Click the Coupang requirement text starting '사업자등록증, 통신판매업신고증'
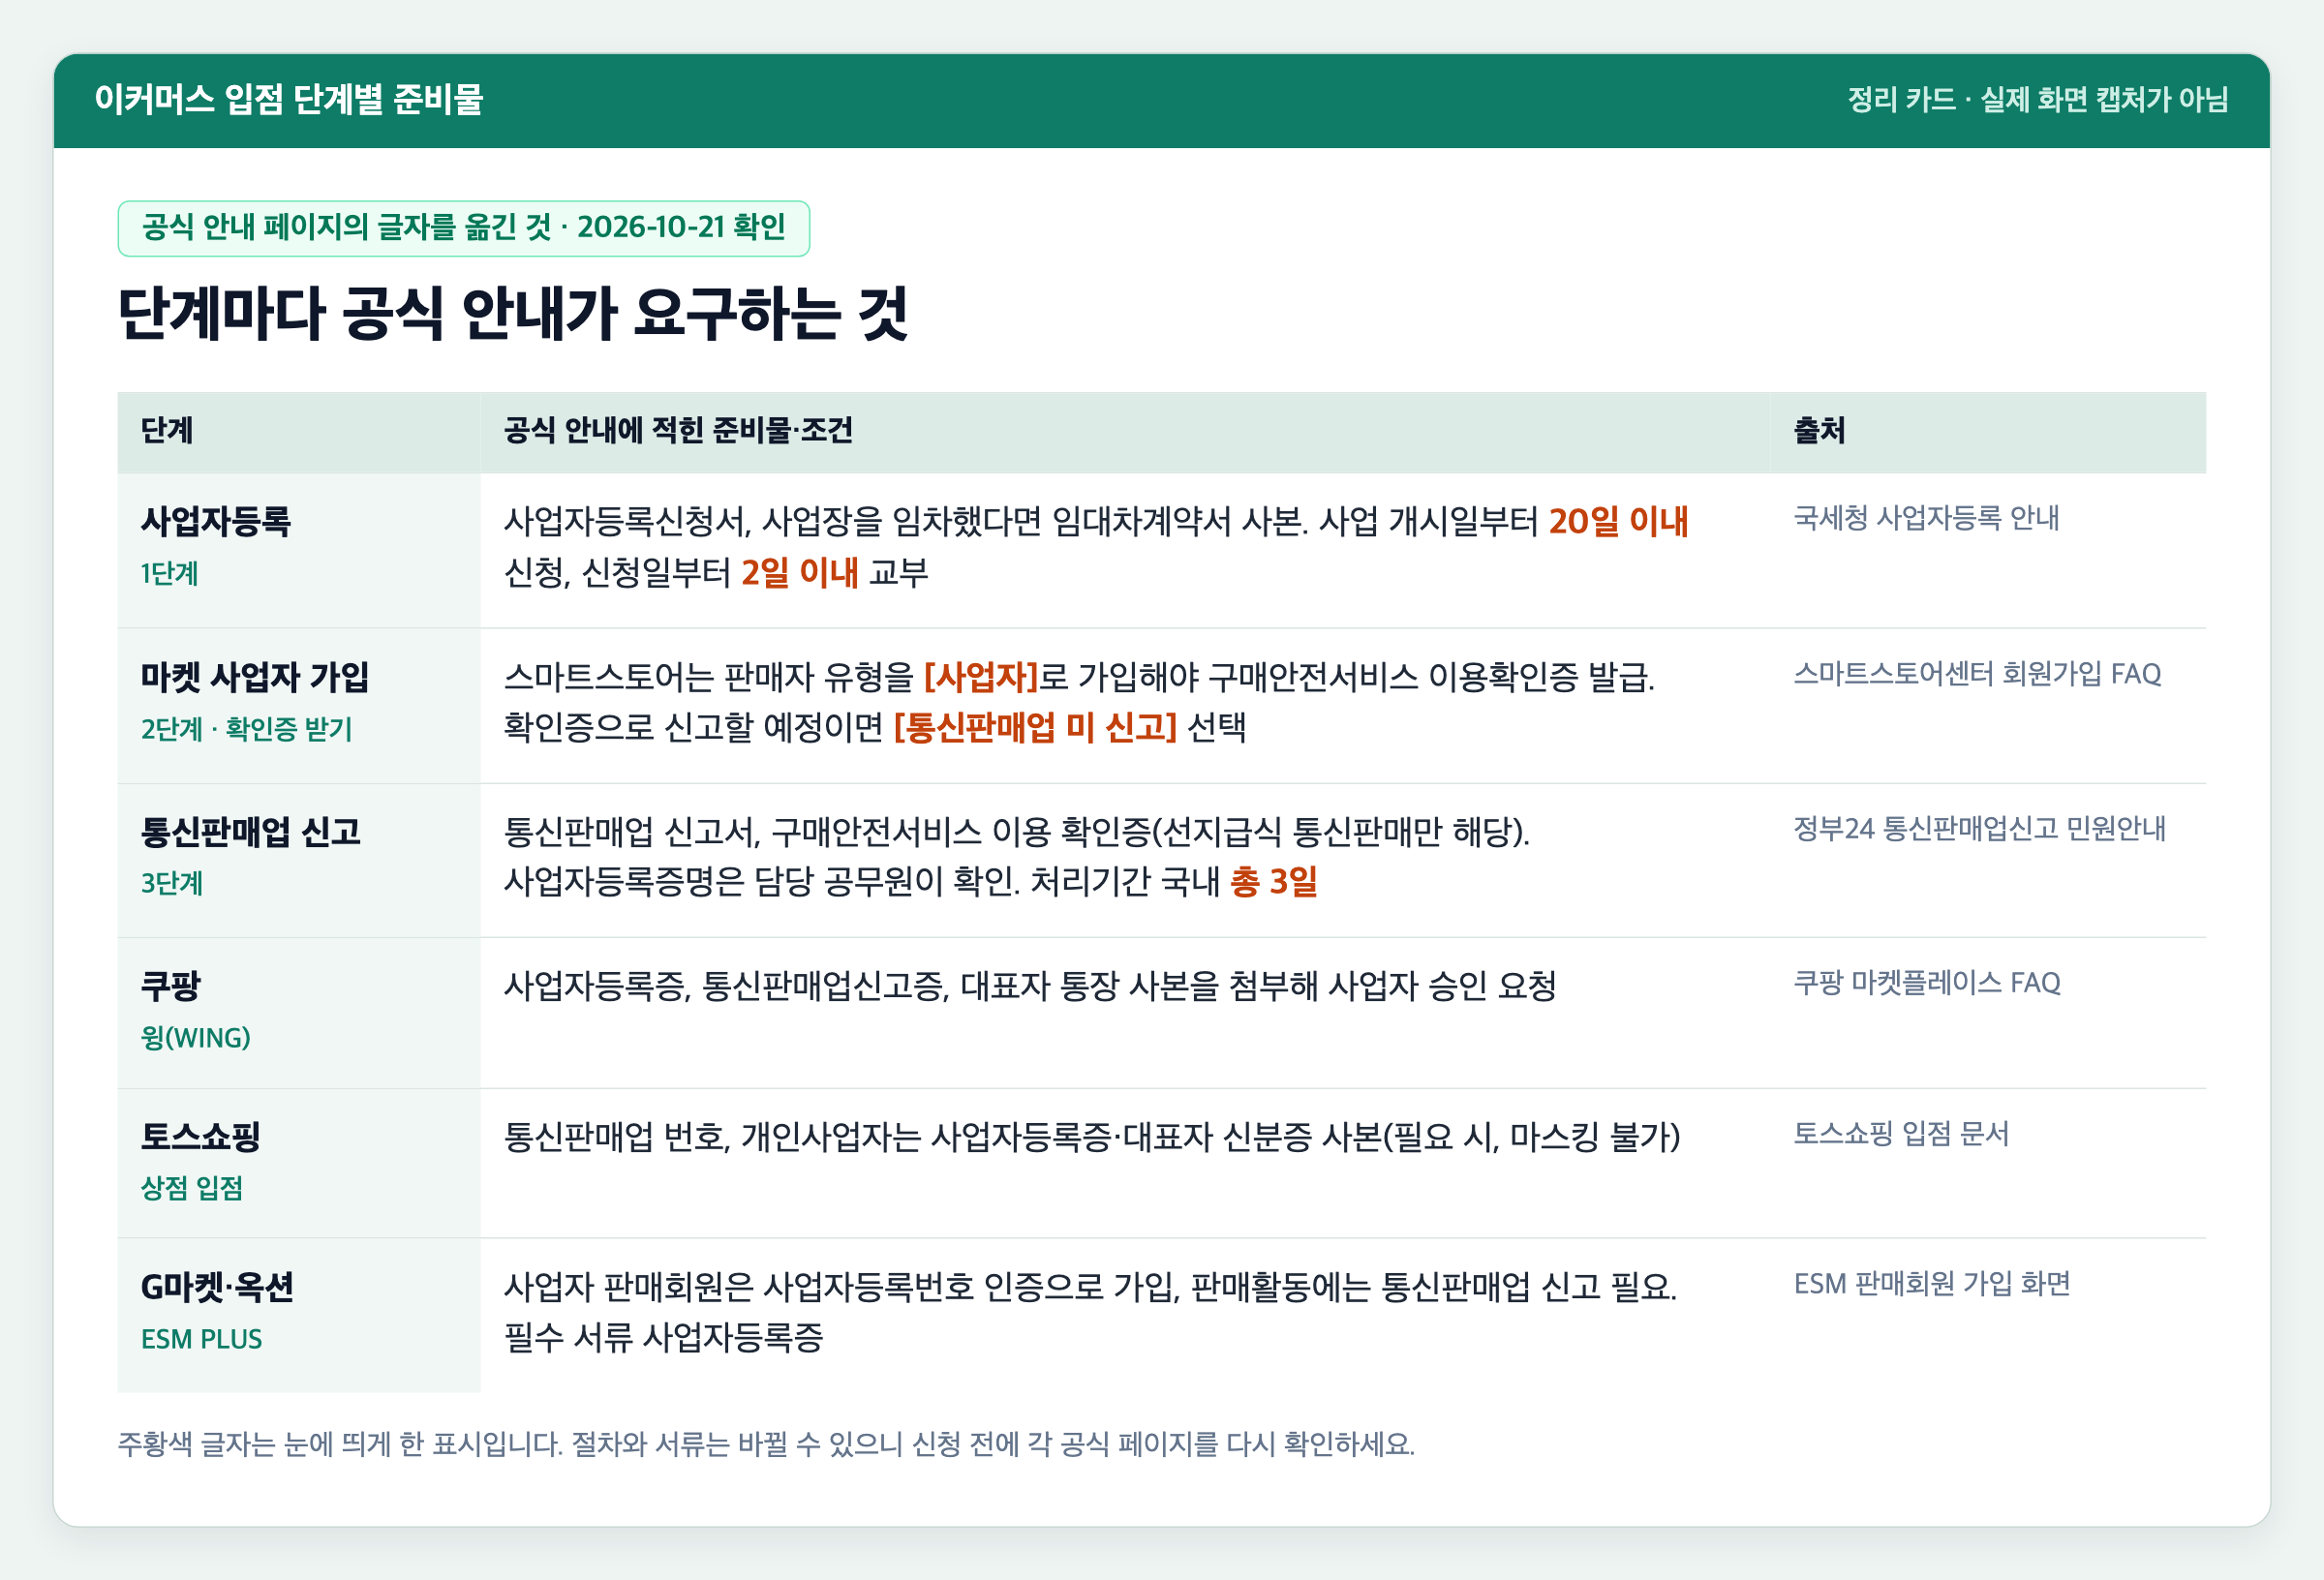This screenshot has height=1580, width=2324. [x=1030, y=986]
